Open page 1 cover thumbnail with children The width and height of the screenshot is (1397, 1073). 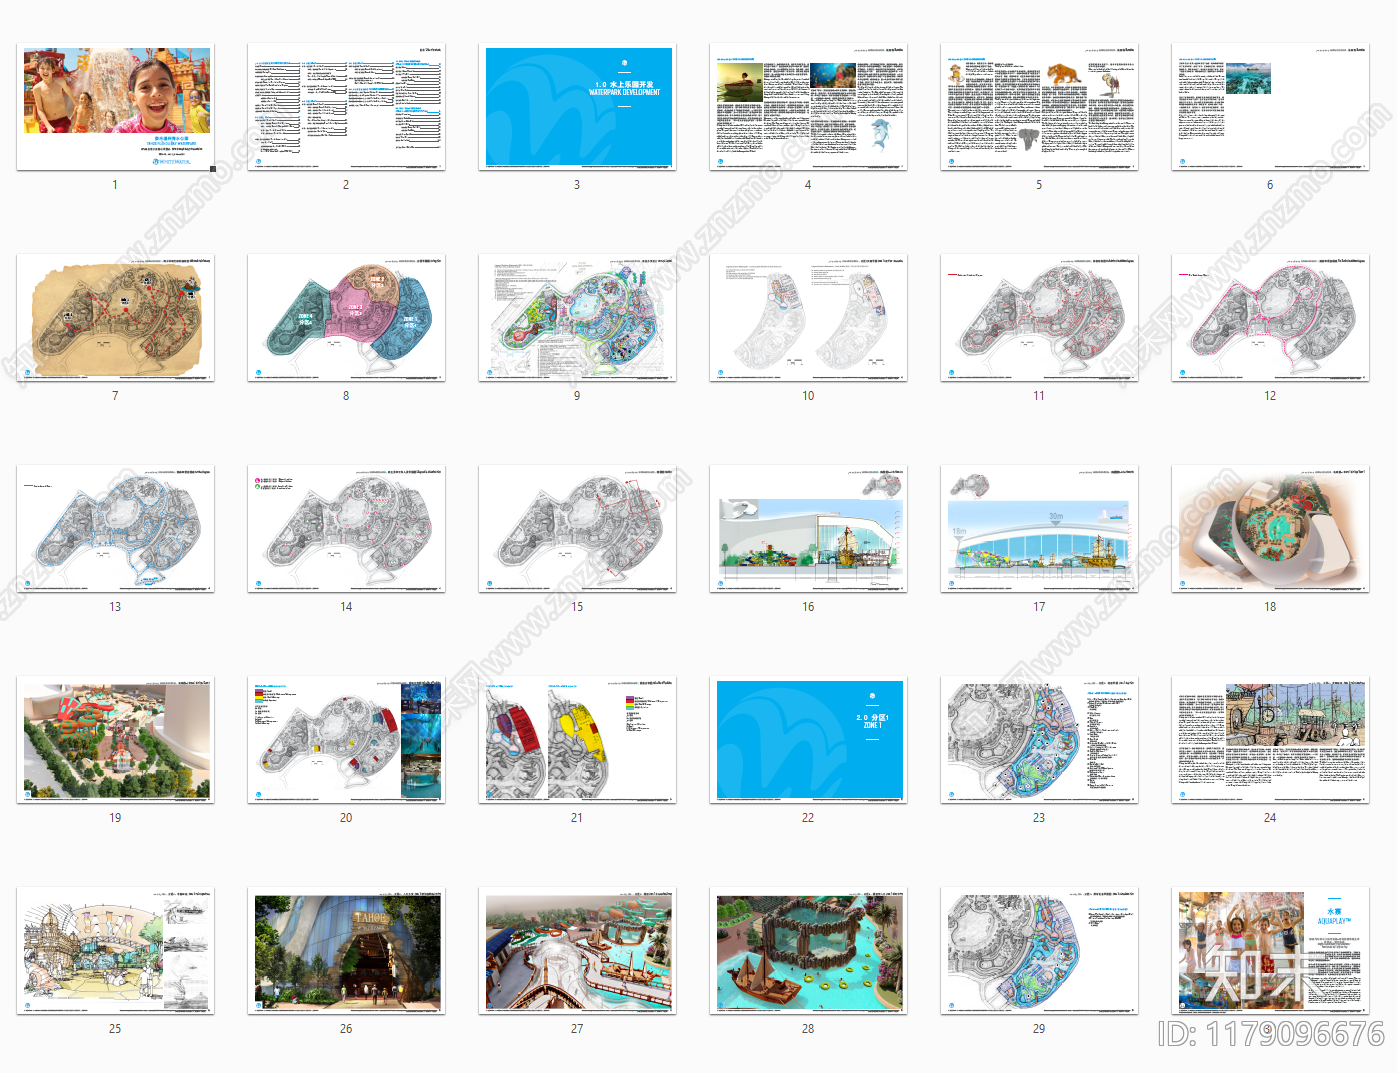click(115, 107)
